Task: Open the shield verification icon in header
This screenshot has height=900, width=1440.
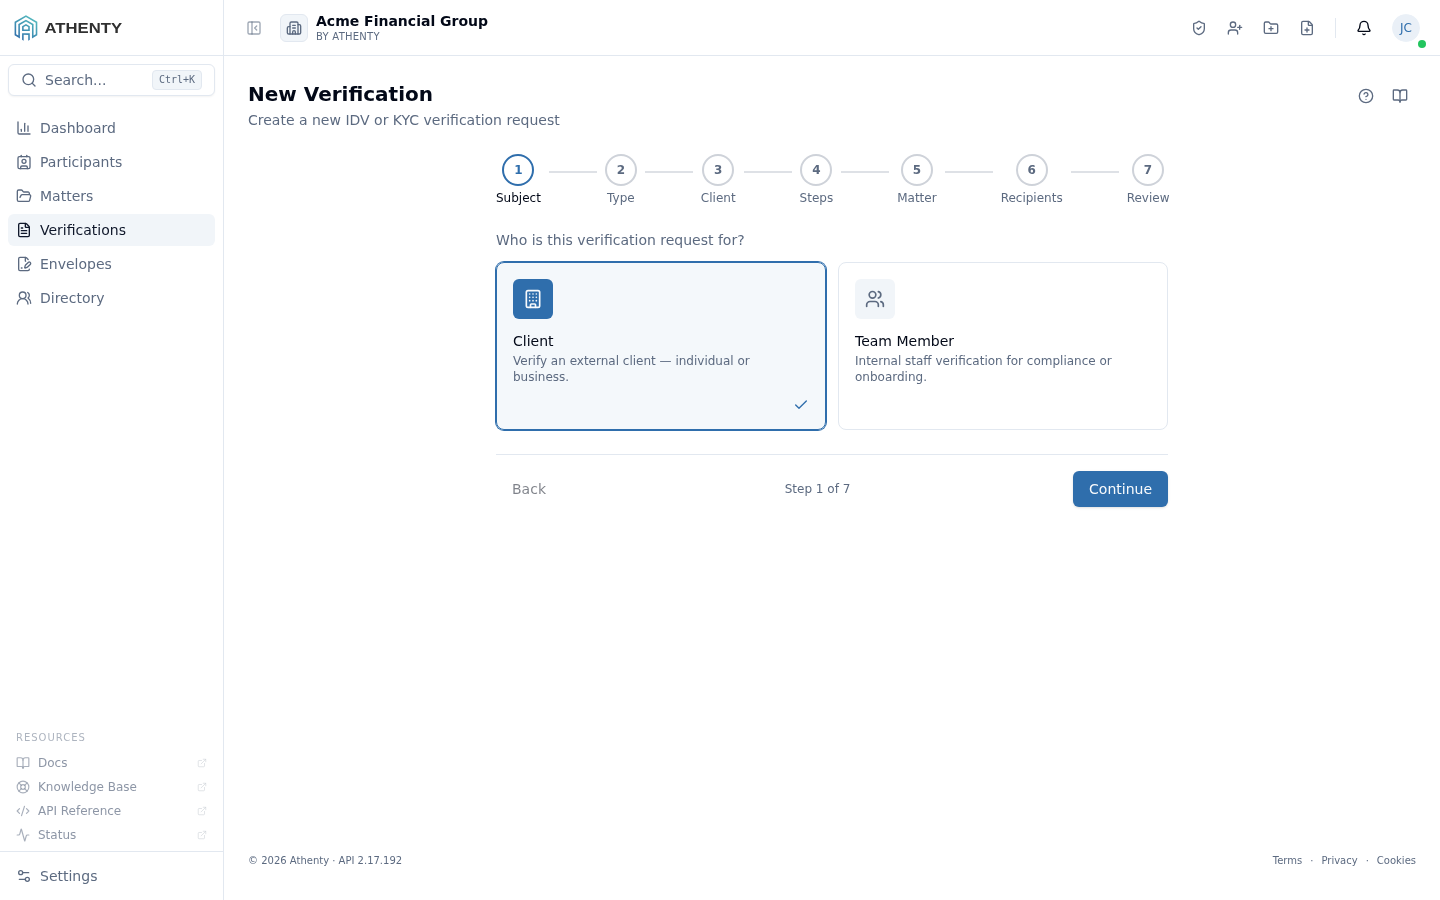Action: [x=1199, y=28]
